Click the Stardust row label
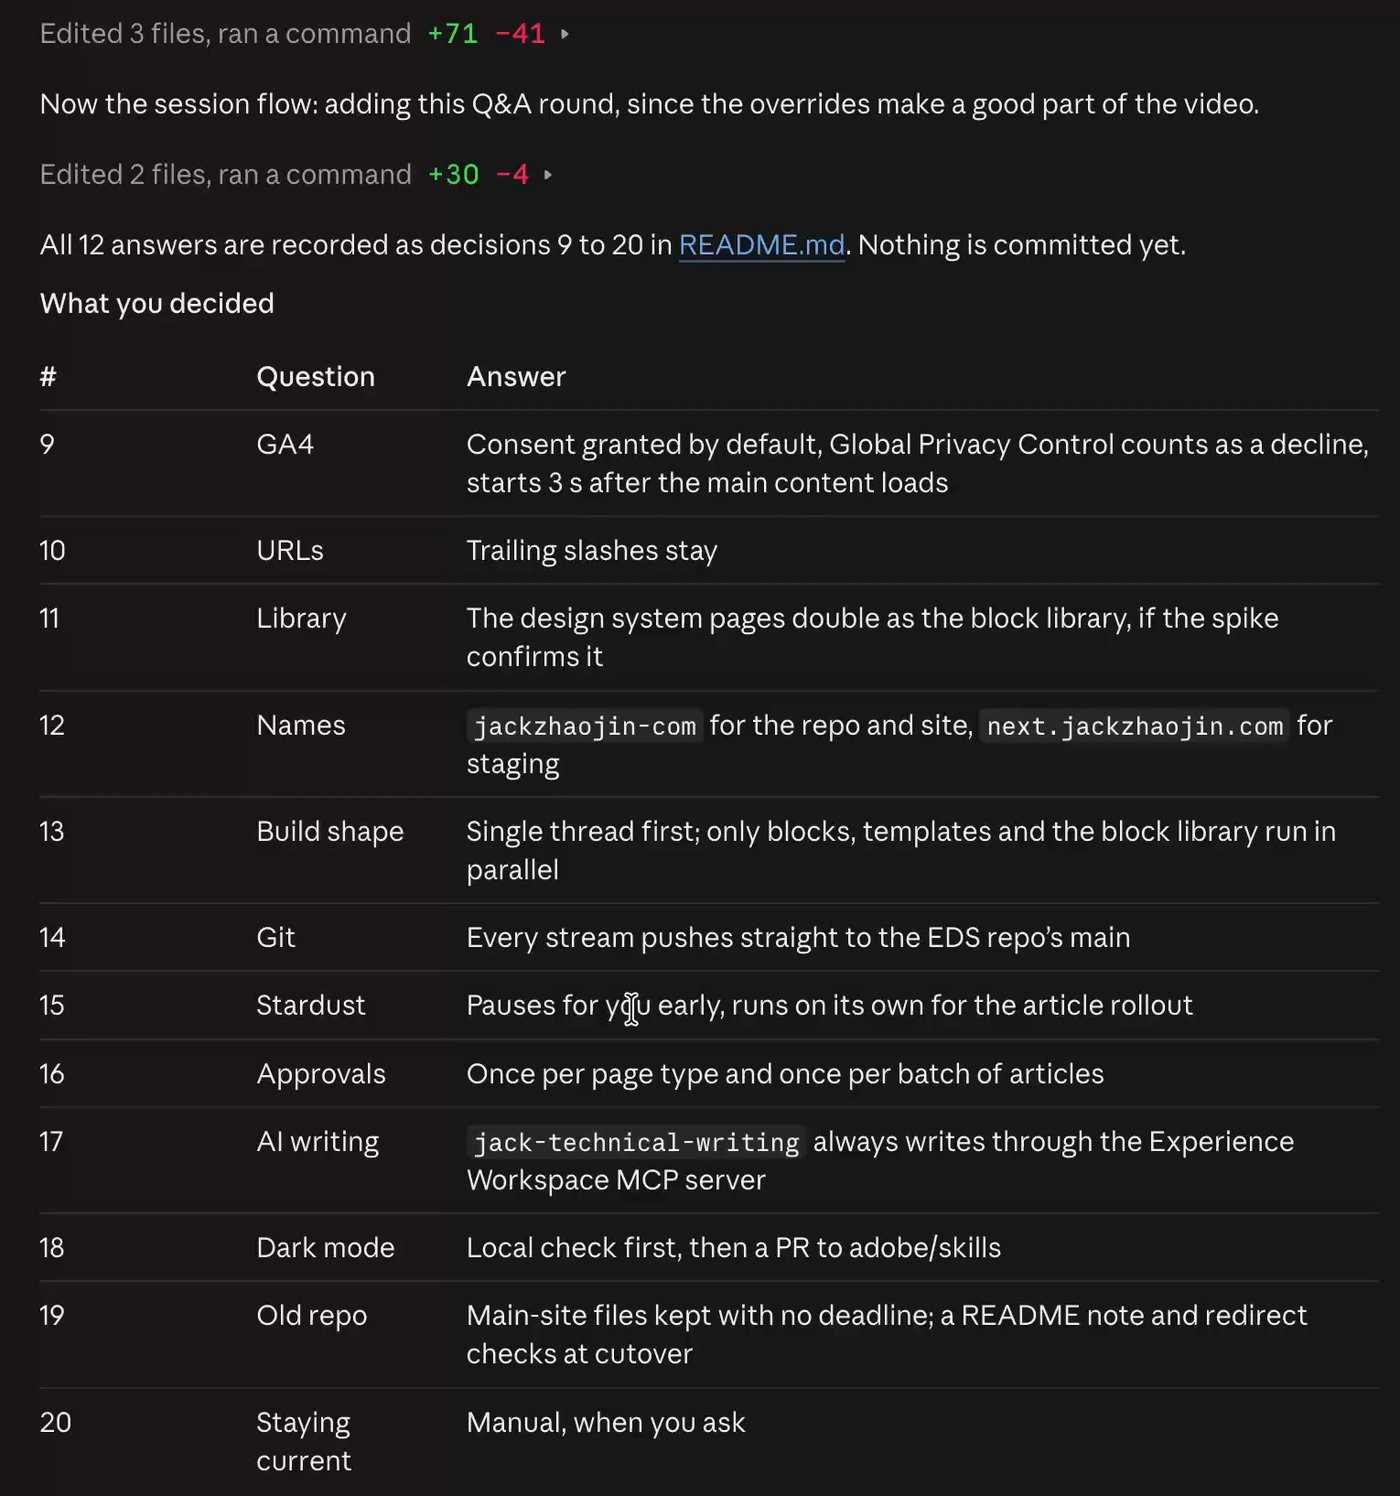The image size is (1400, 1496). tap(311, 1005)
